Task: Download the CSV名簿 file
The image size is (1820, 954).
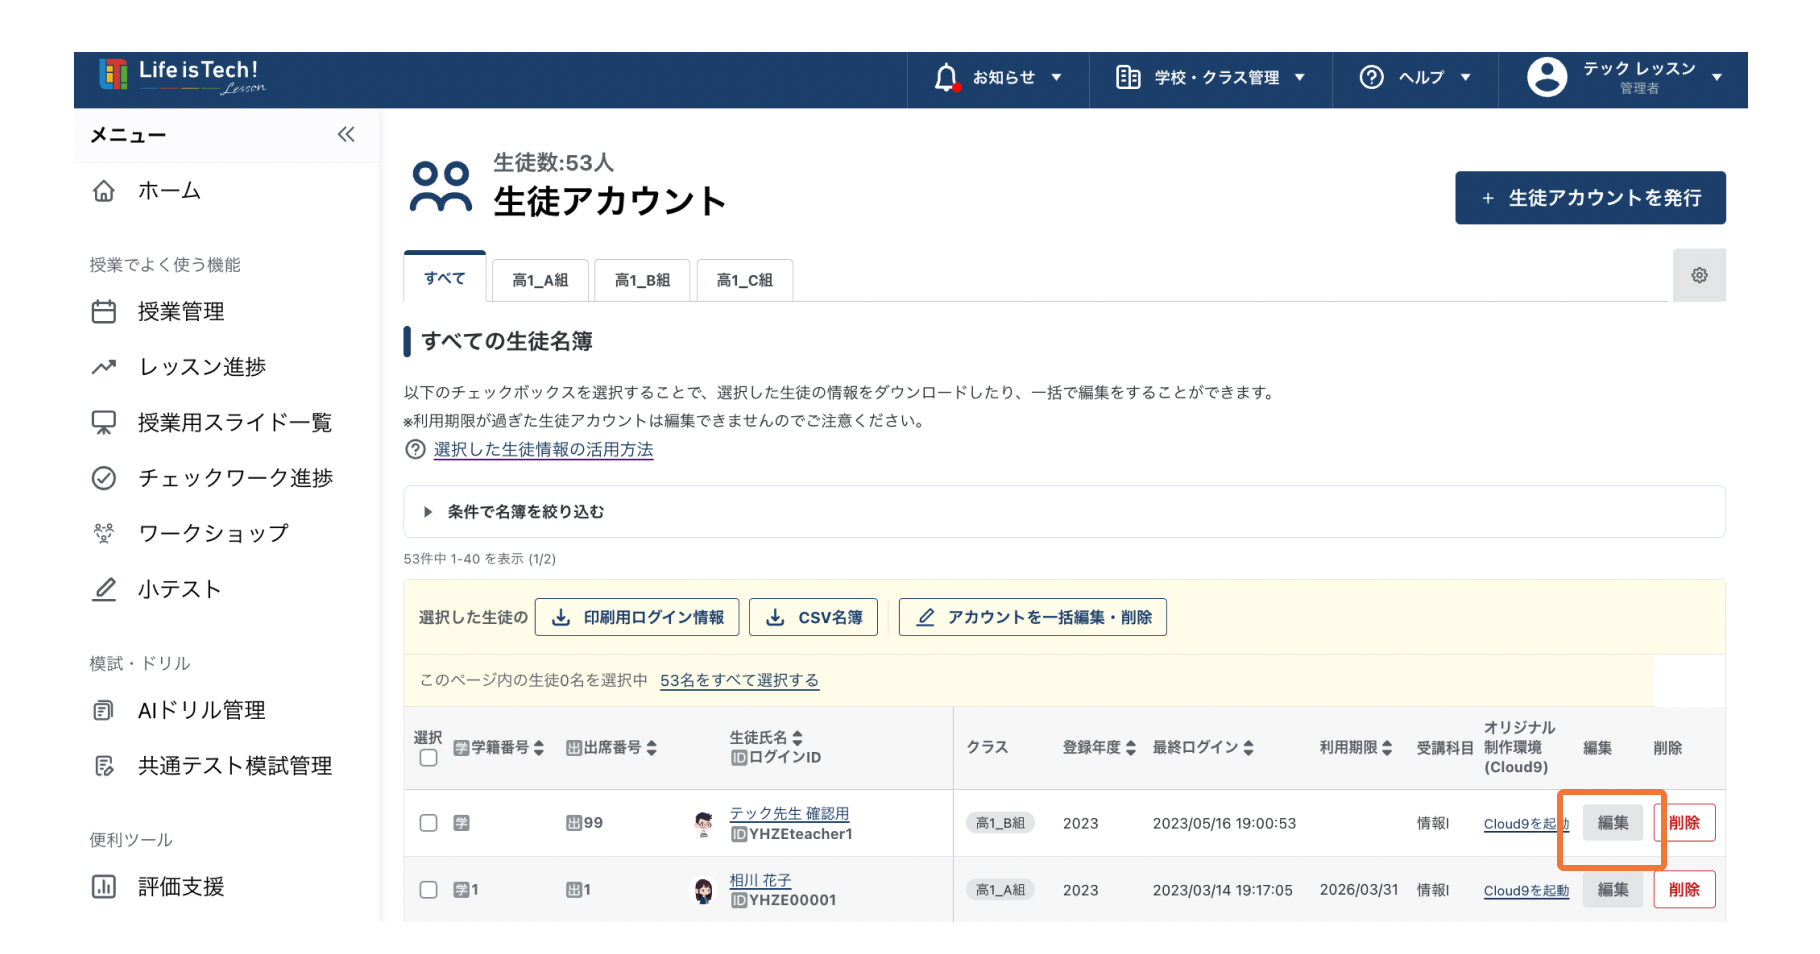Action: (x=814, y=618)
